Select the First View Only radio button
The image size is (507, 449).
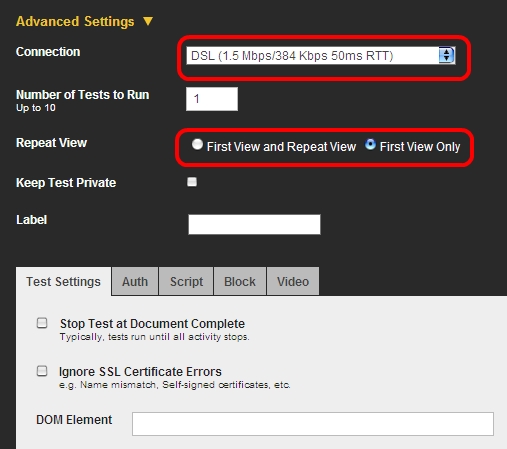(370, 145)
